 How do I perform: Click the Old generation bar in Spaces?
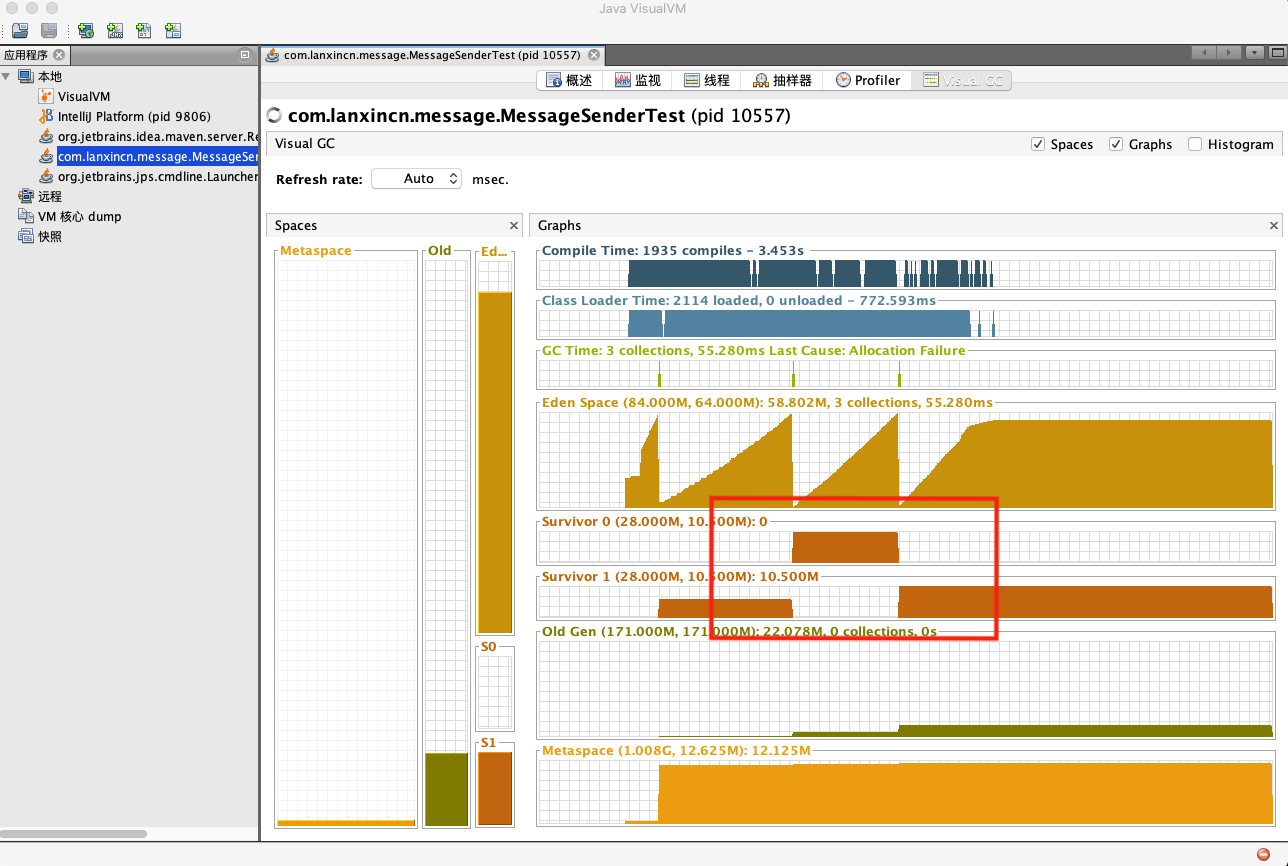tap(446, 540)
